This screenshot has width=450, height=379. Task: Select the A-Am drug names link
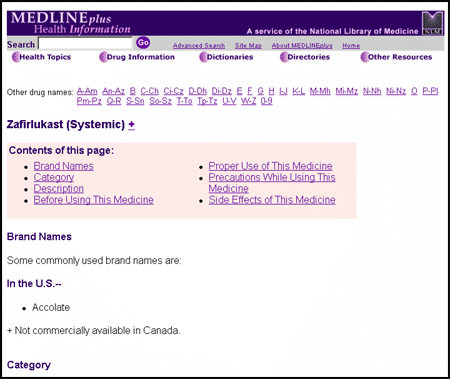pos(87,91)
